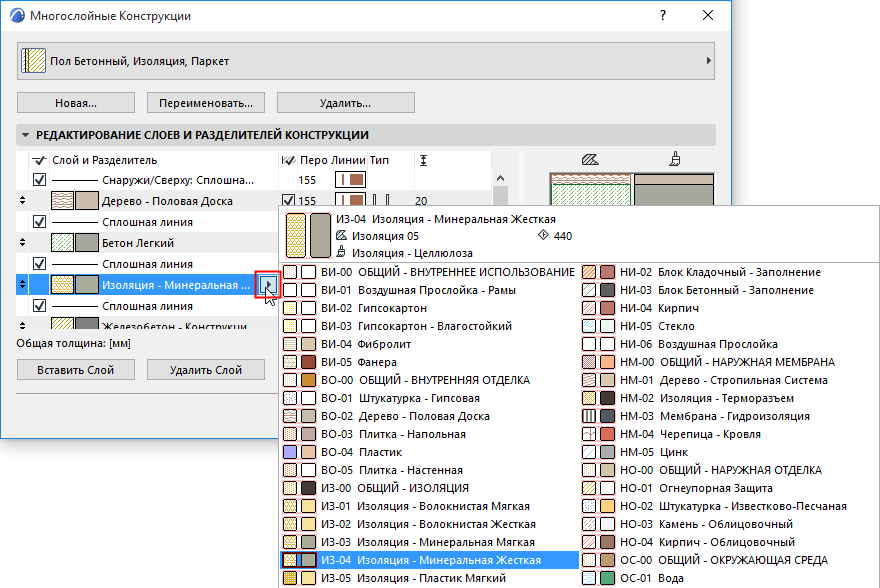Open the composite selector 'Пол Бетонный, Изоляция, Паркет'
This screenshot has width=880, height=588.
point(366,61)
